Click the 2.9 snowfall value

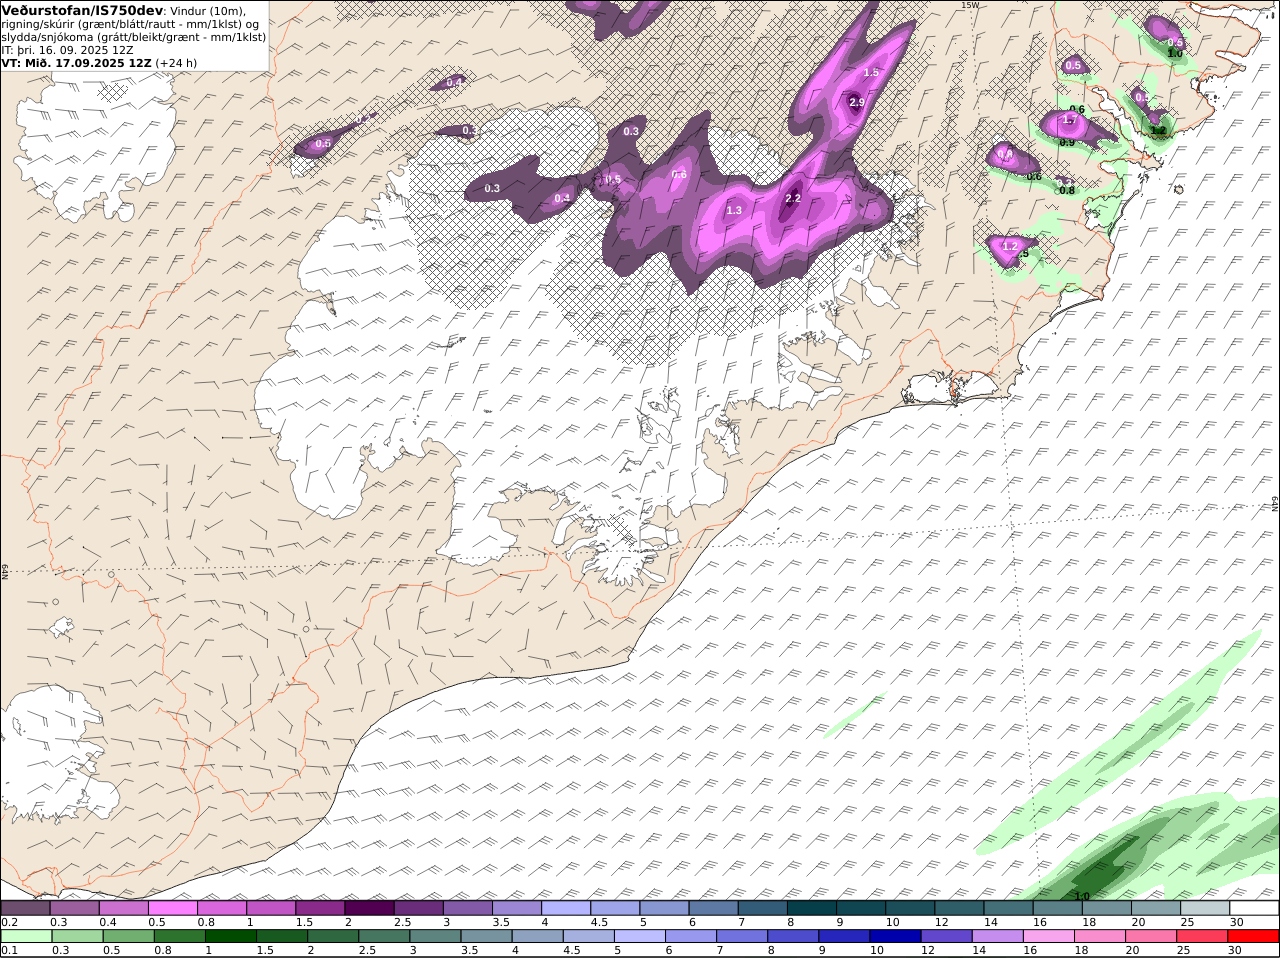pos(857,102)
